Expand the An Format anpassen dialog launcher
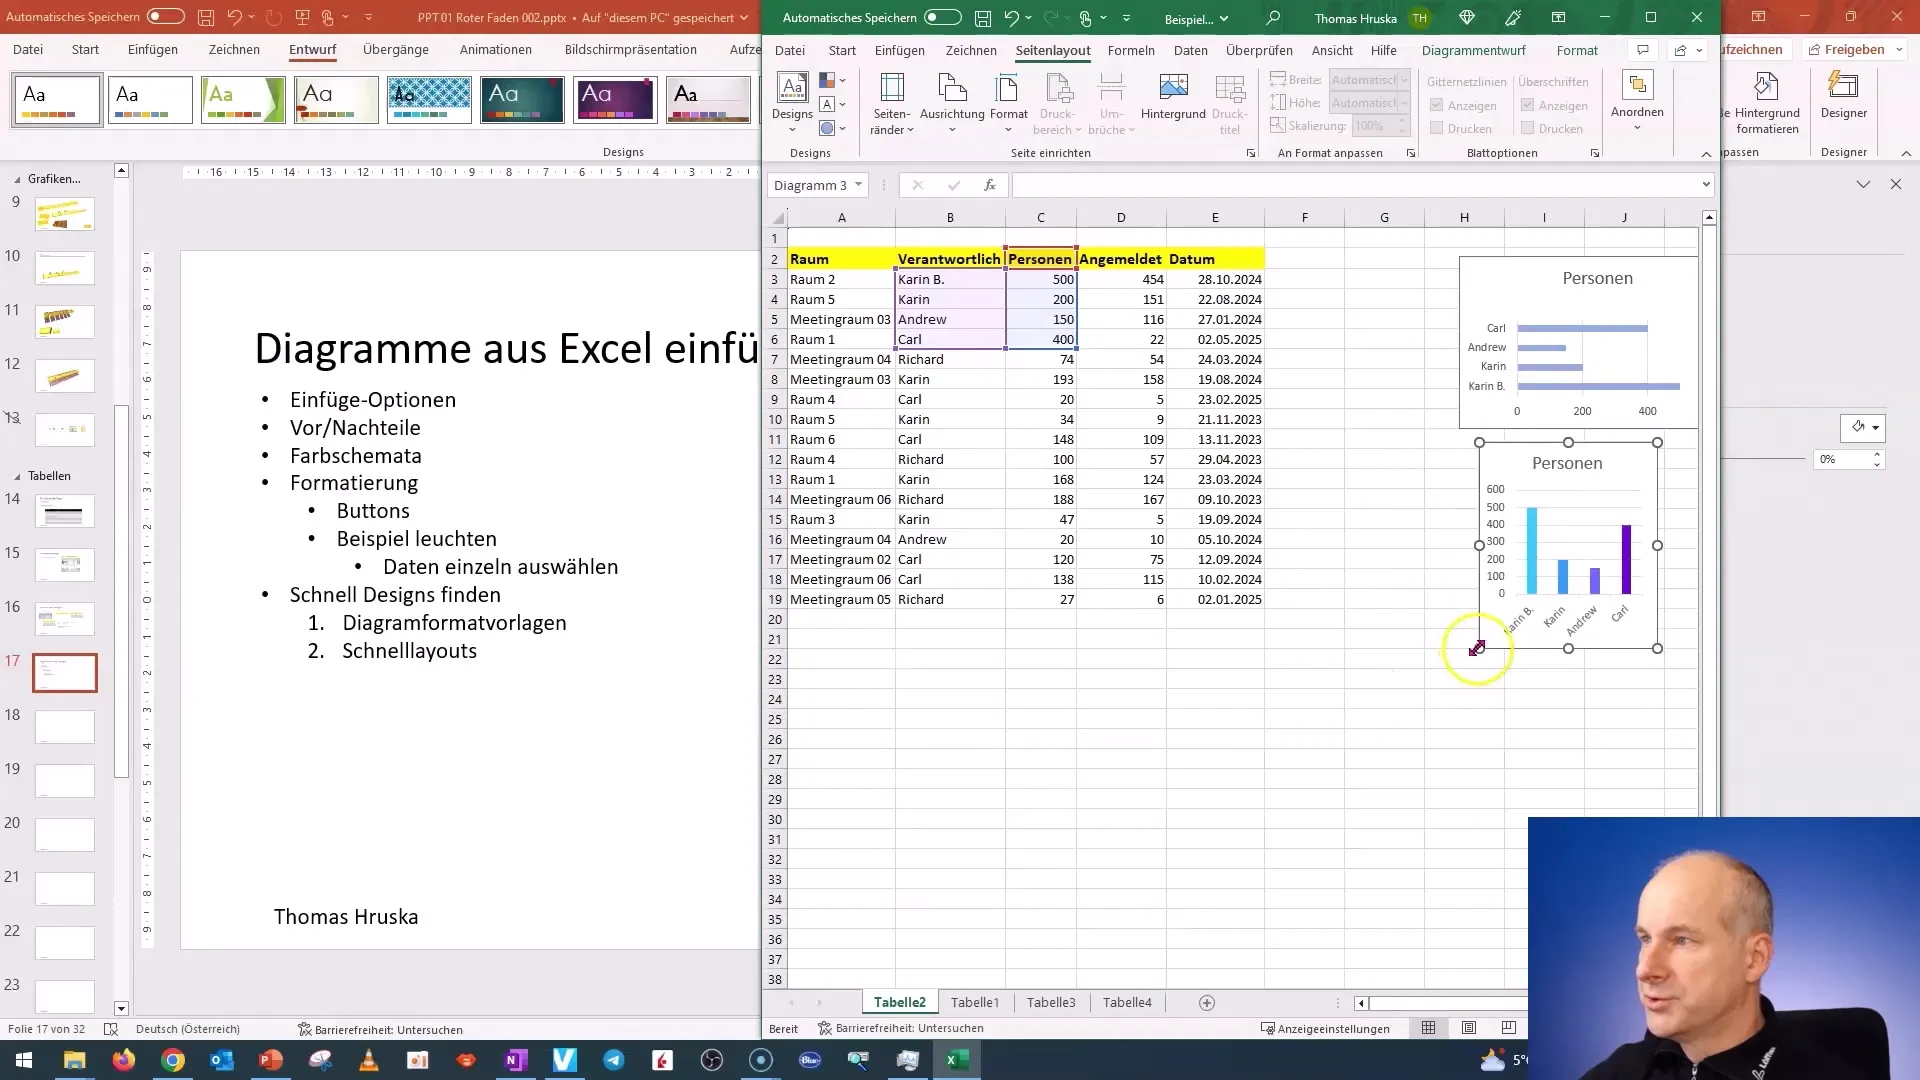 (x=1410, y=153)
